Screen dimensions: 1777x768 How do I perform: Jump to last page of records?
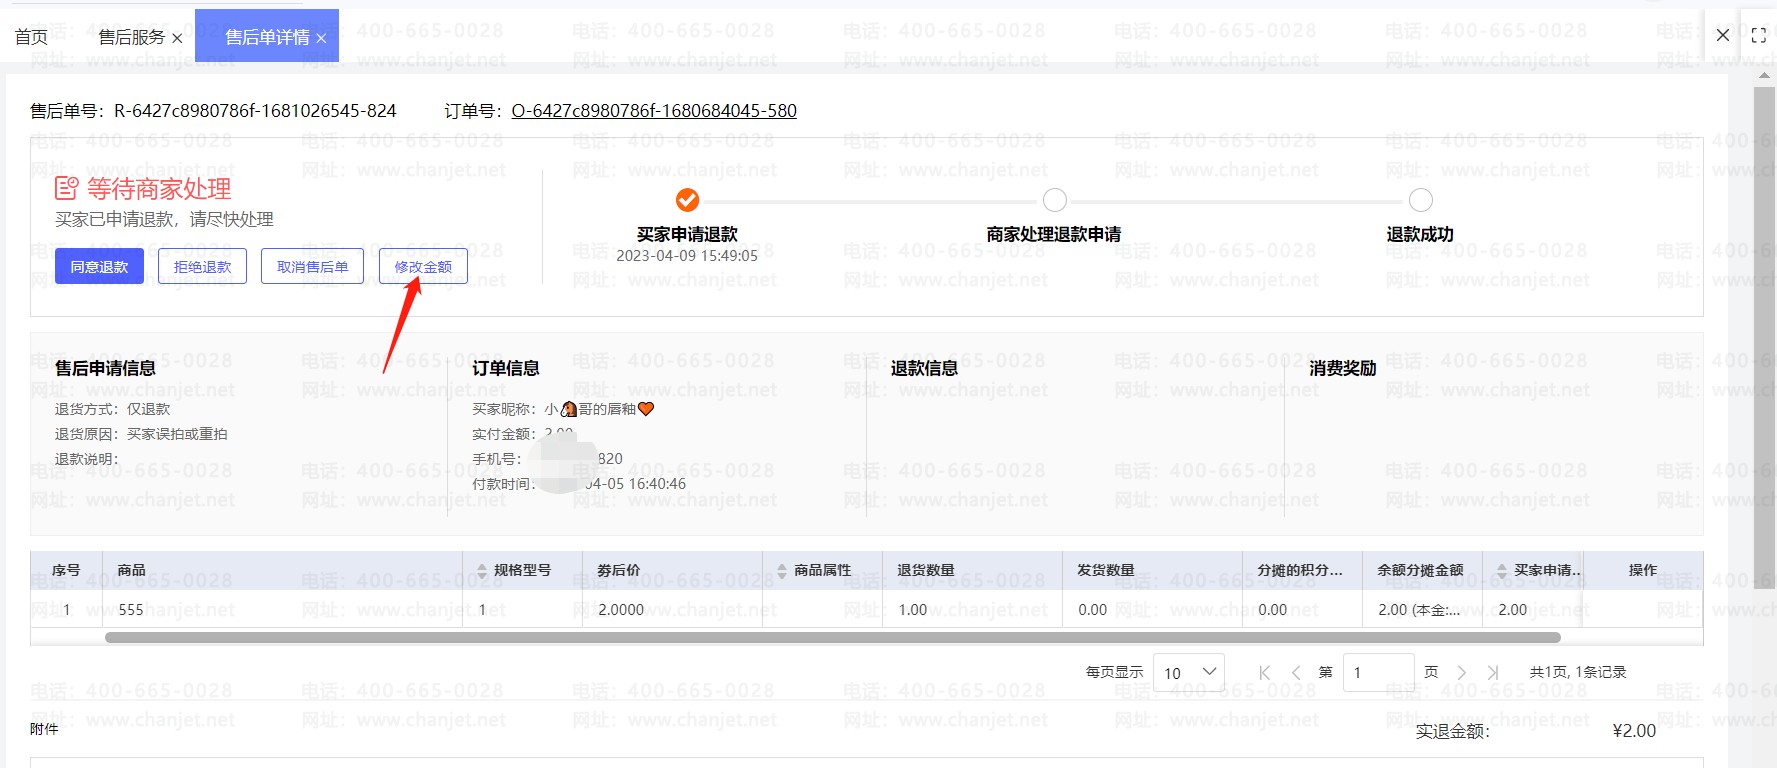pyautogui.click(x=1493, y=672)
